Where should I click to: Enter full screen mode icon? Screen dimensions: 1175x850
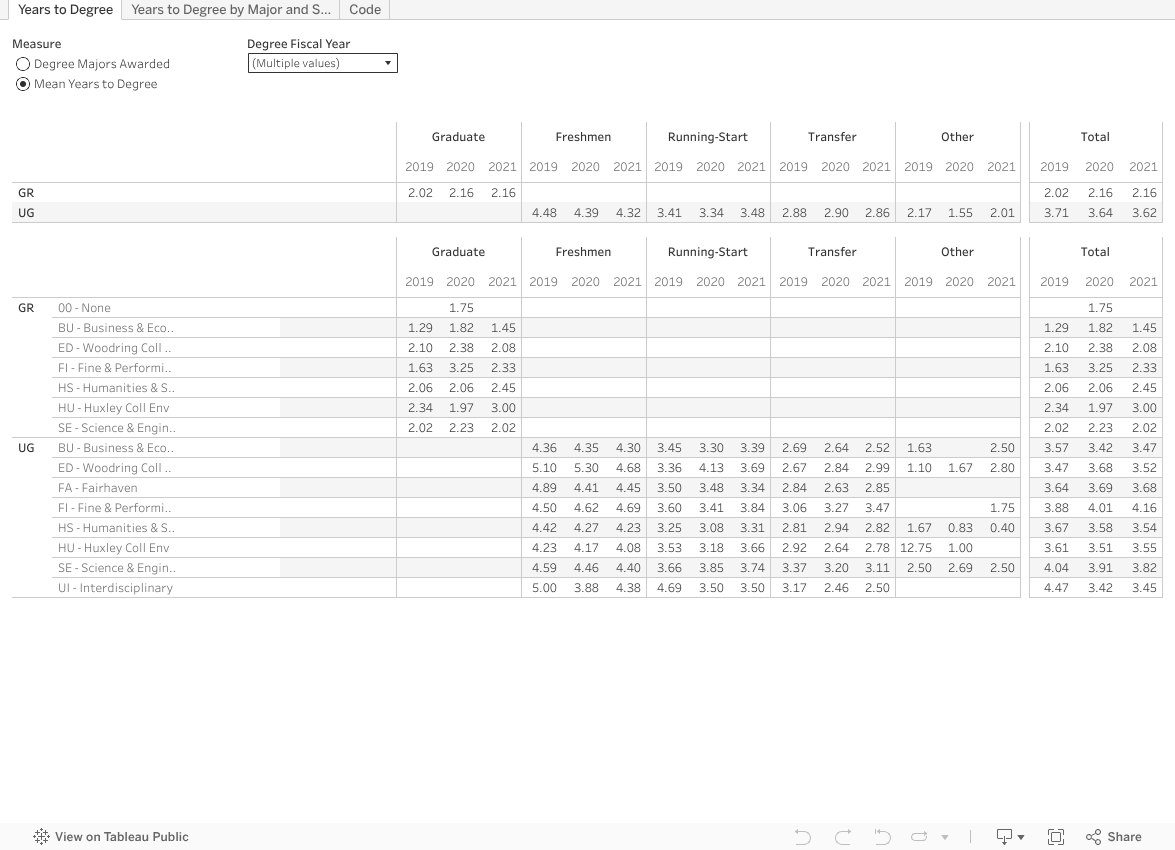(1055, 837)
